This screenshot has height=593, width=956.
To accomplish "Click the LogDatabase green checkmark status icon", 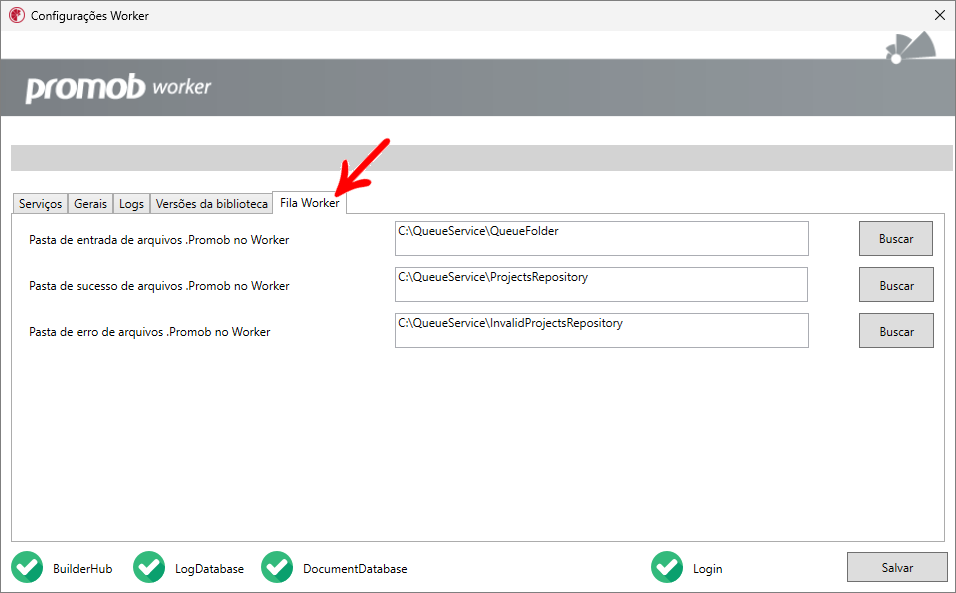I will 149,567.
